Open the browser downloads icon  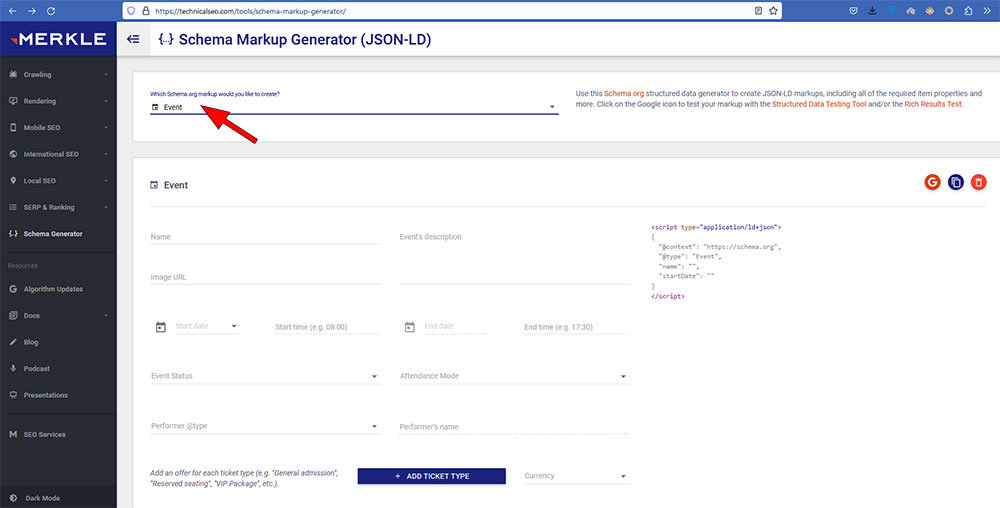click(x=872, y=11)
